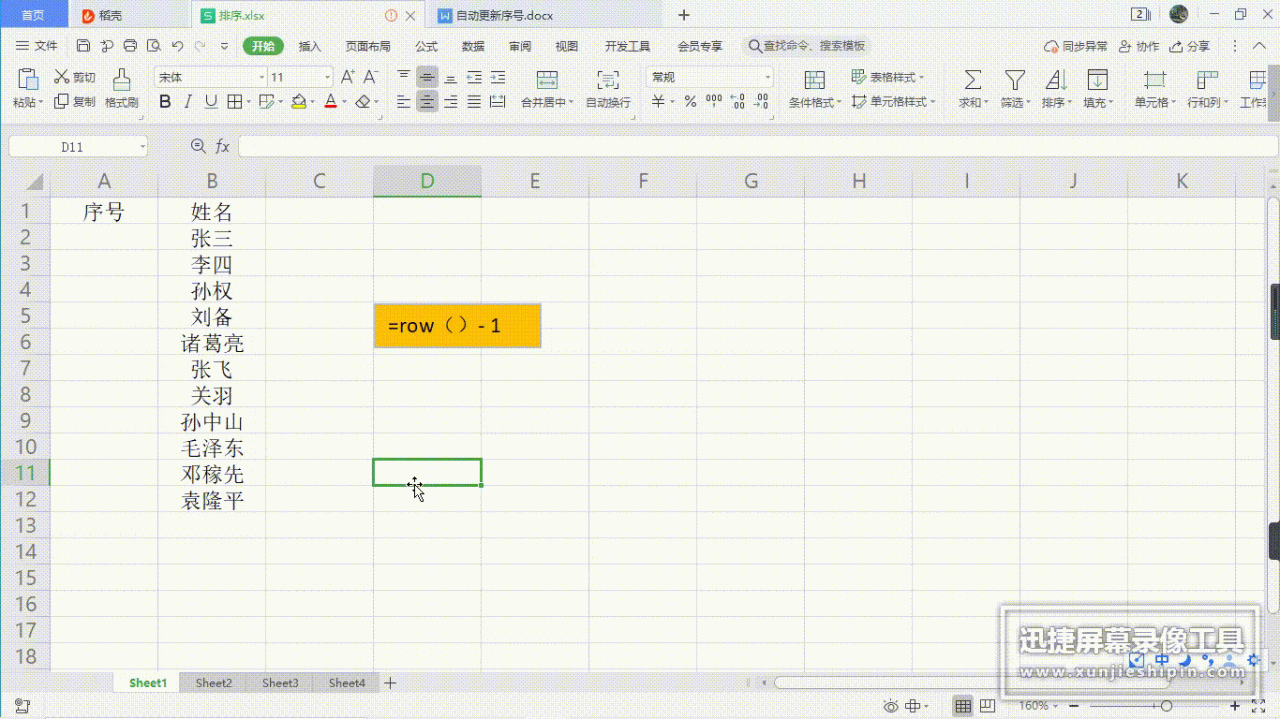
Task: Open the number format dropdown 常规
Action: [768, 77]
